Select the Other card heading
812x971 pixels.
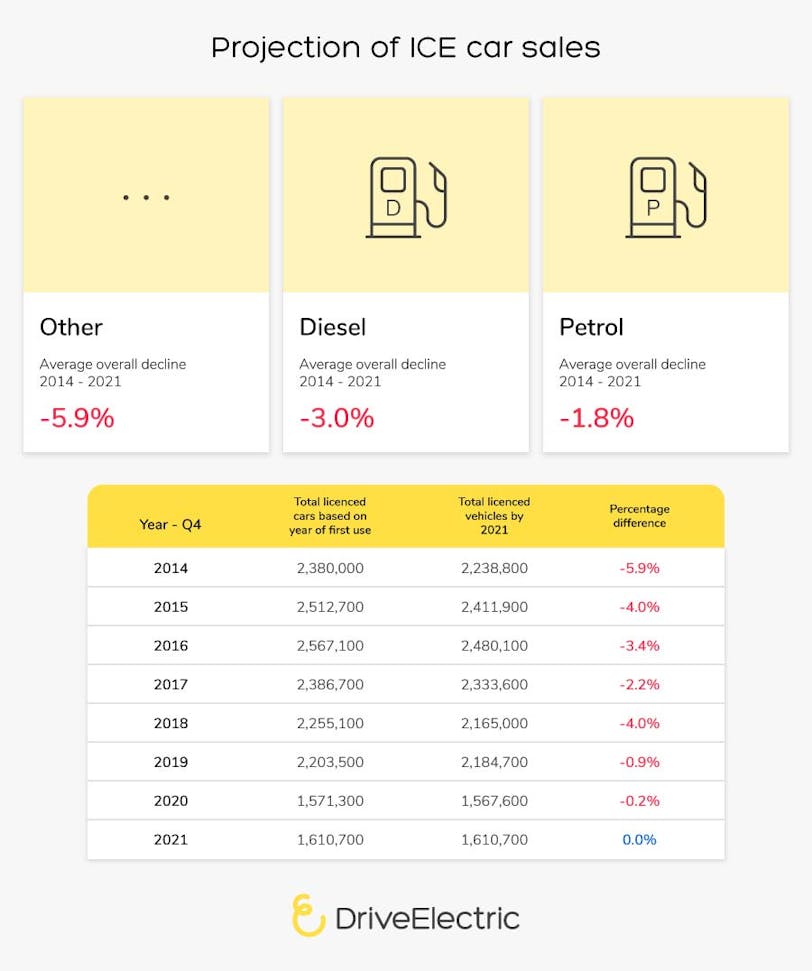(71, 327)
